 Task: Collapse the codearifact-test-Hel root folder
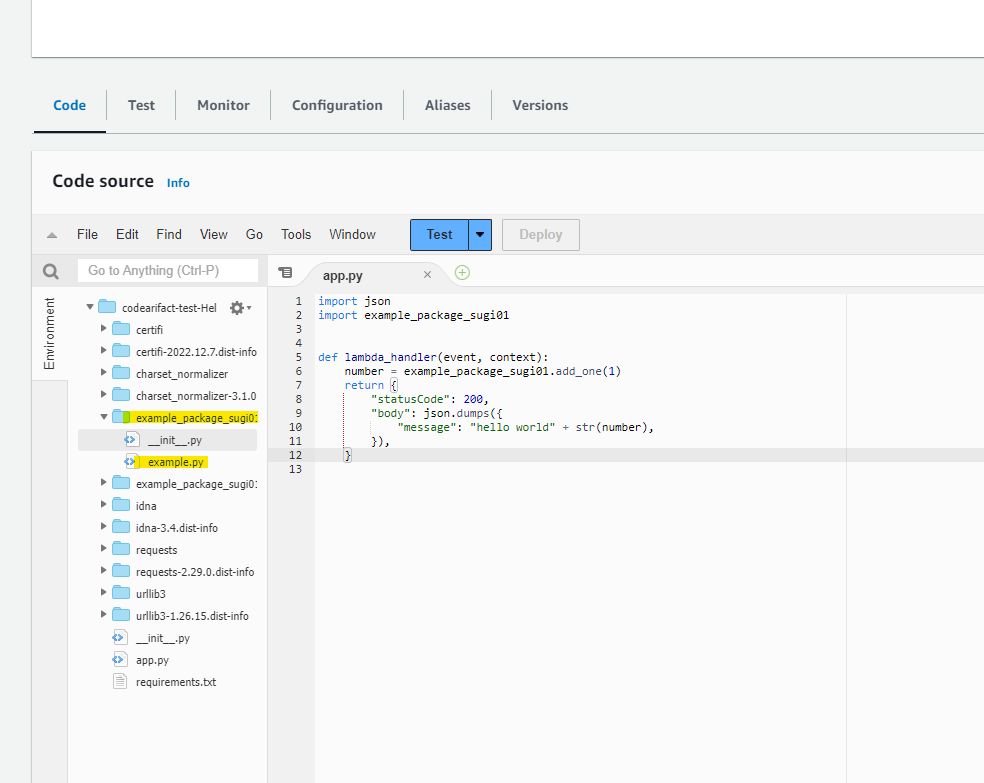(90, 307)
